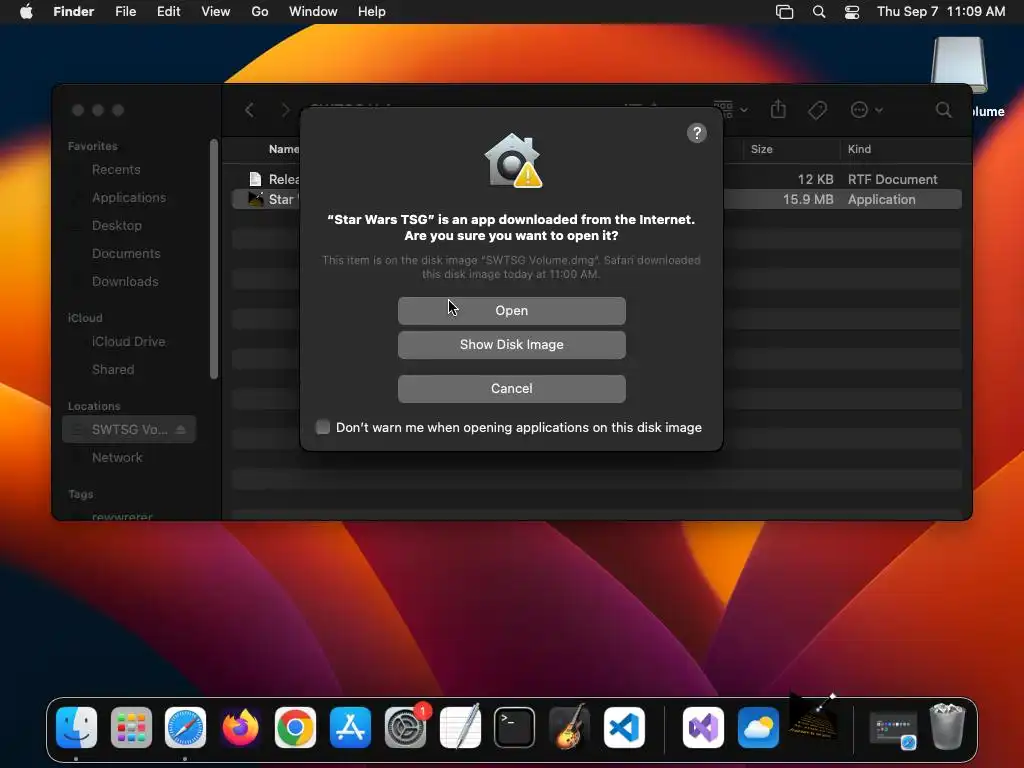Select Desktop in Finder sidebar

click(117, 226)
